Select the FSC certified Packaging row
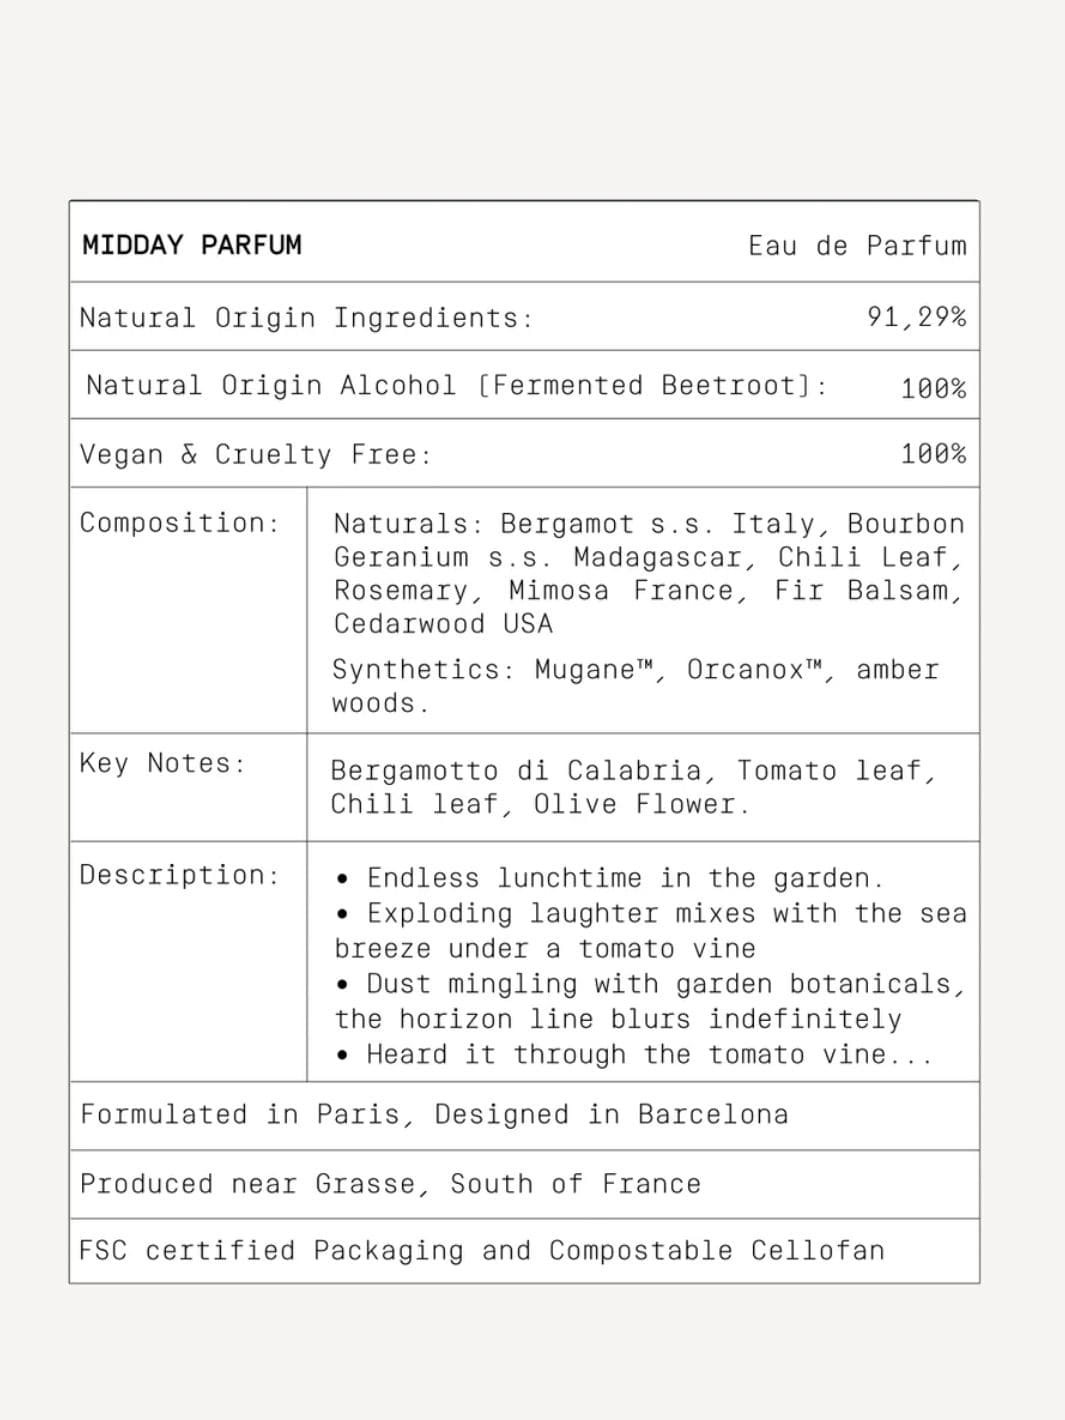Image resolution: width=1065 pixels, height=1420 pixels. click(x=524, y=1251)
